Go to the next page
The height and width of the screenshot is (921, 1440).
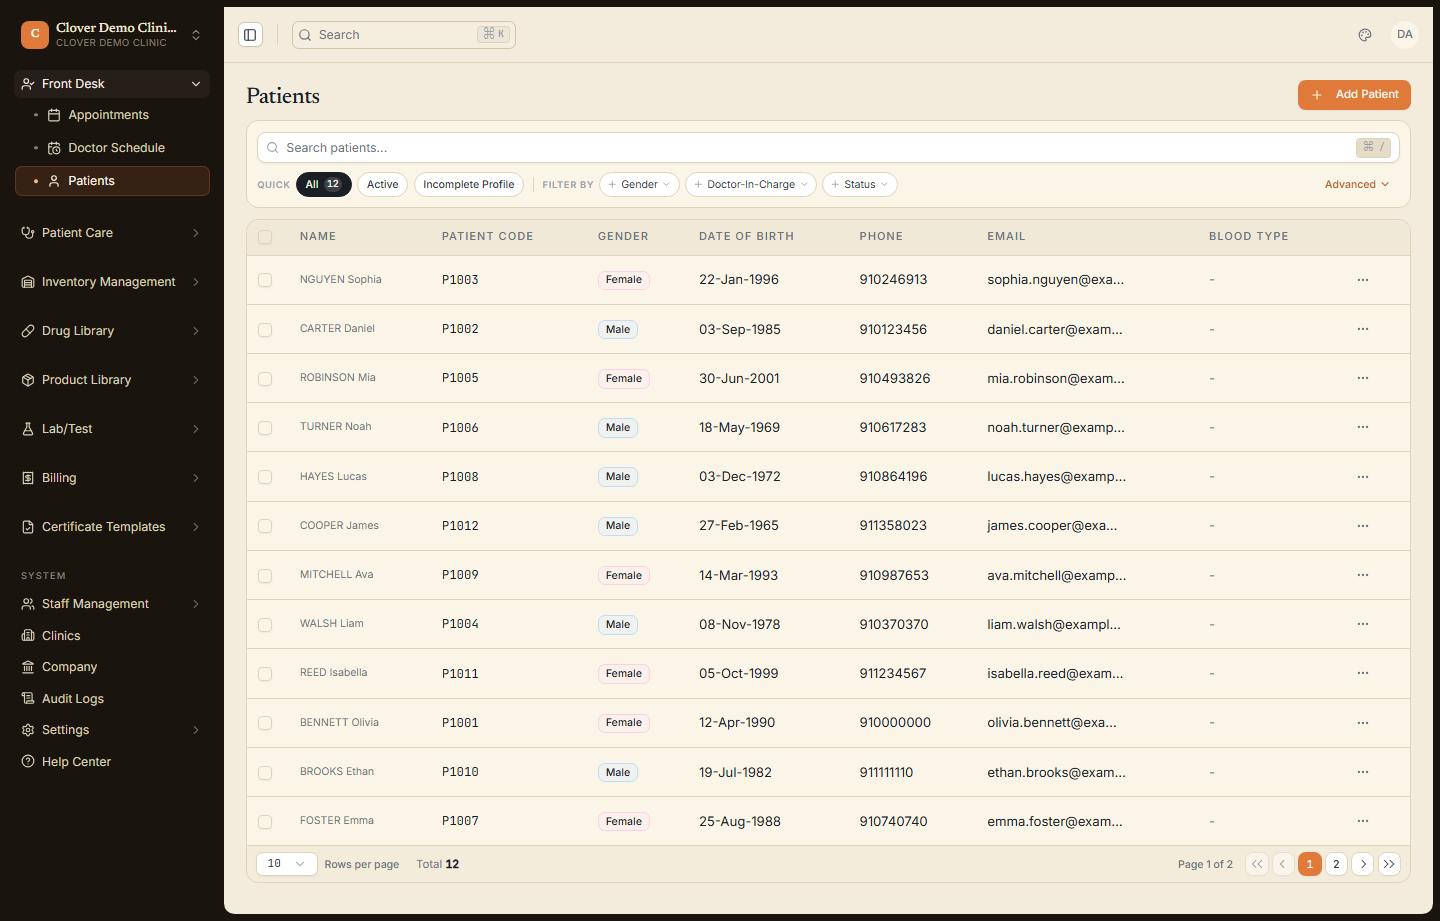[x=1362, y=864]
